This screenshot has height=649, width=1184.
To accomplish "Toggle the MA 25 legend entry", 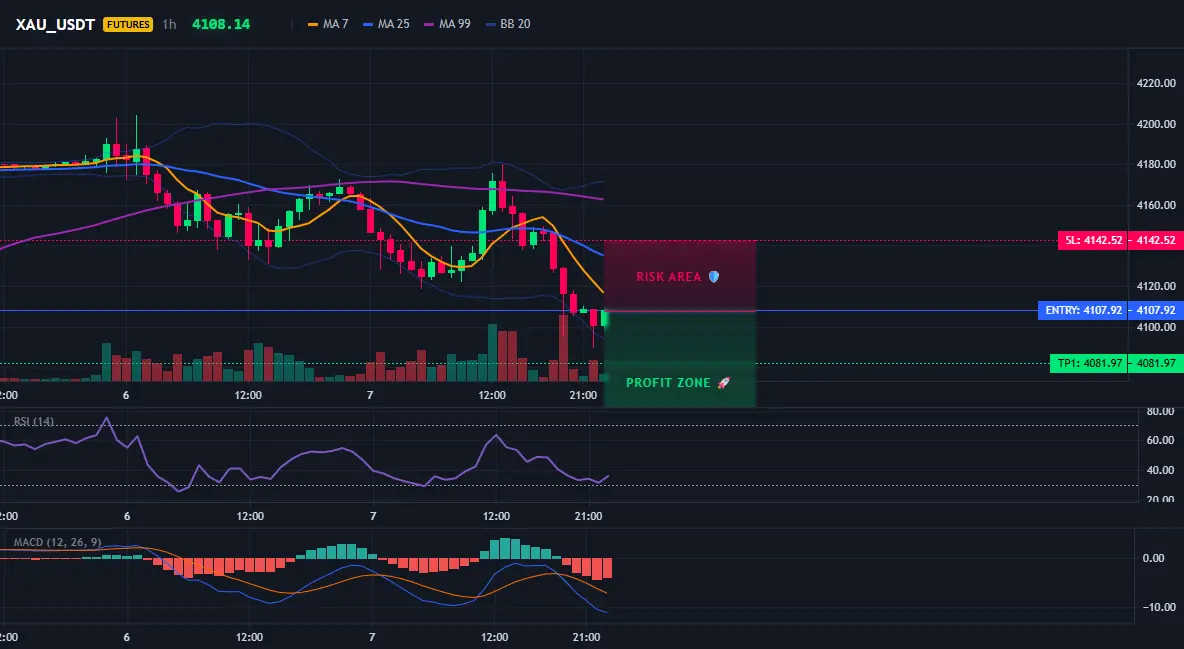I will click(x=387, y=24).
